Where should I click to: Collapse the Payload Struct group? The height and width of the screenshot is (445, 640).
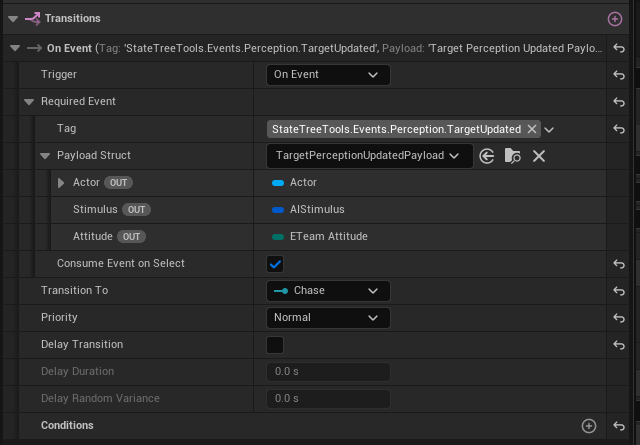pyautogui.click(x=45, y=156)
